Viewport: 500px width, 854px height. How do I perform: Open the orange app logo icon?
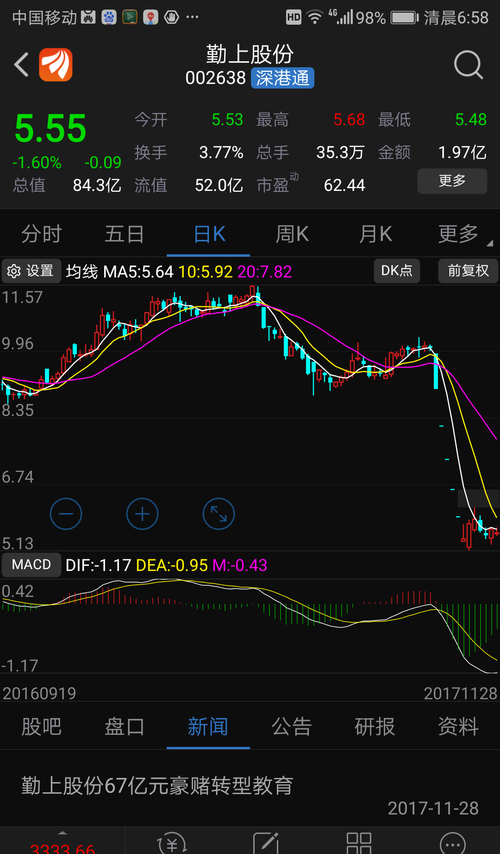[56, 65]
